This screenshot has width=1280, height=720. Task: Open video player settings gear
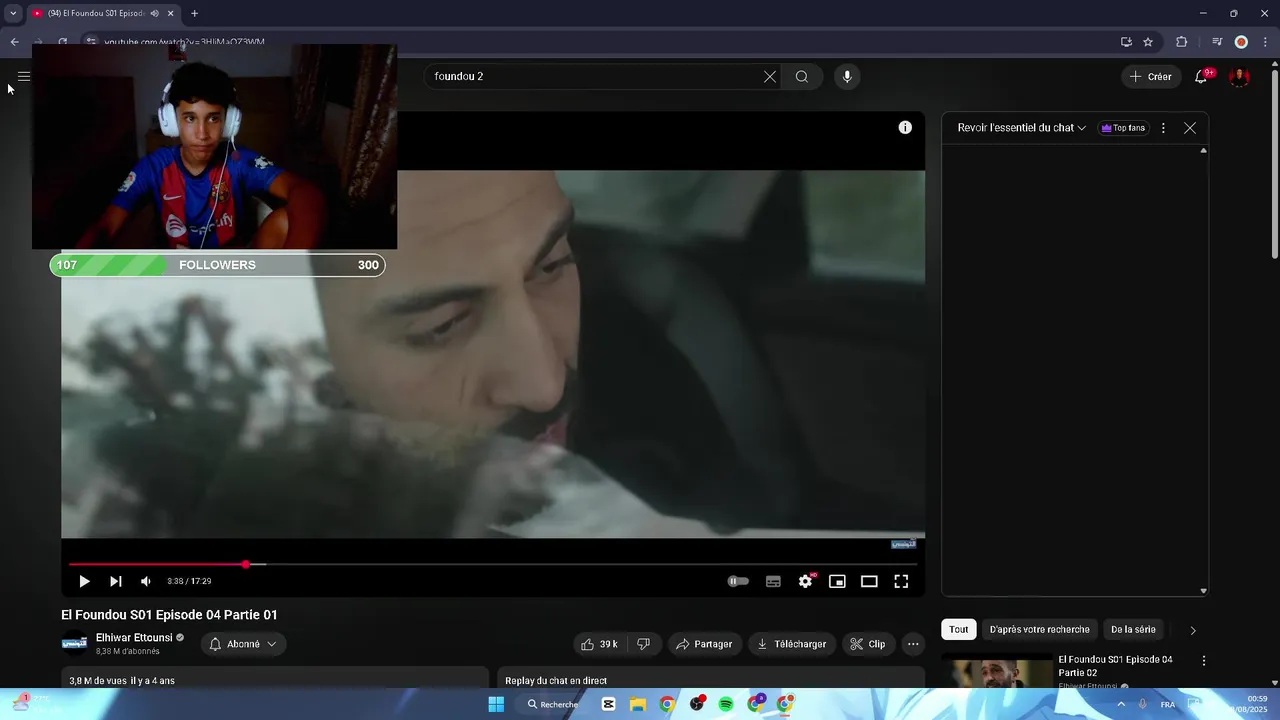click(805, 581)
